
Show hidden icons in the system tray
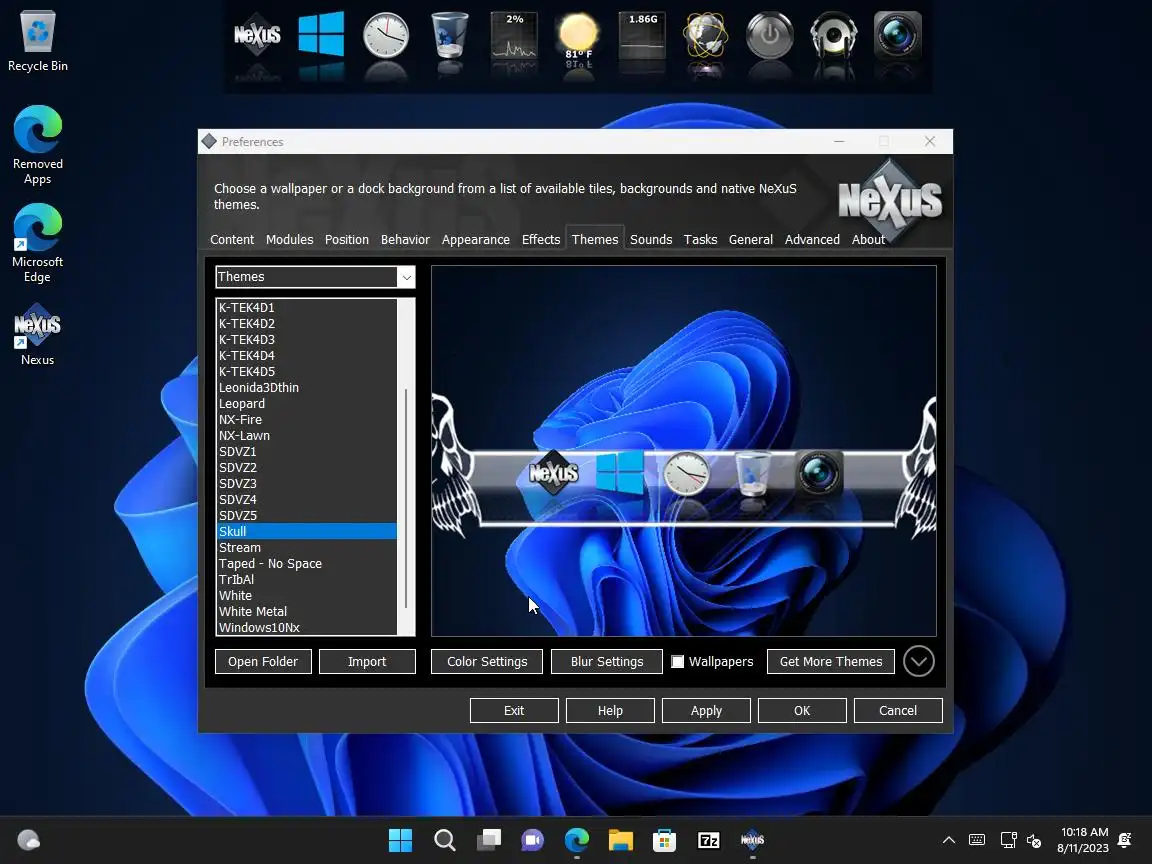948,840
